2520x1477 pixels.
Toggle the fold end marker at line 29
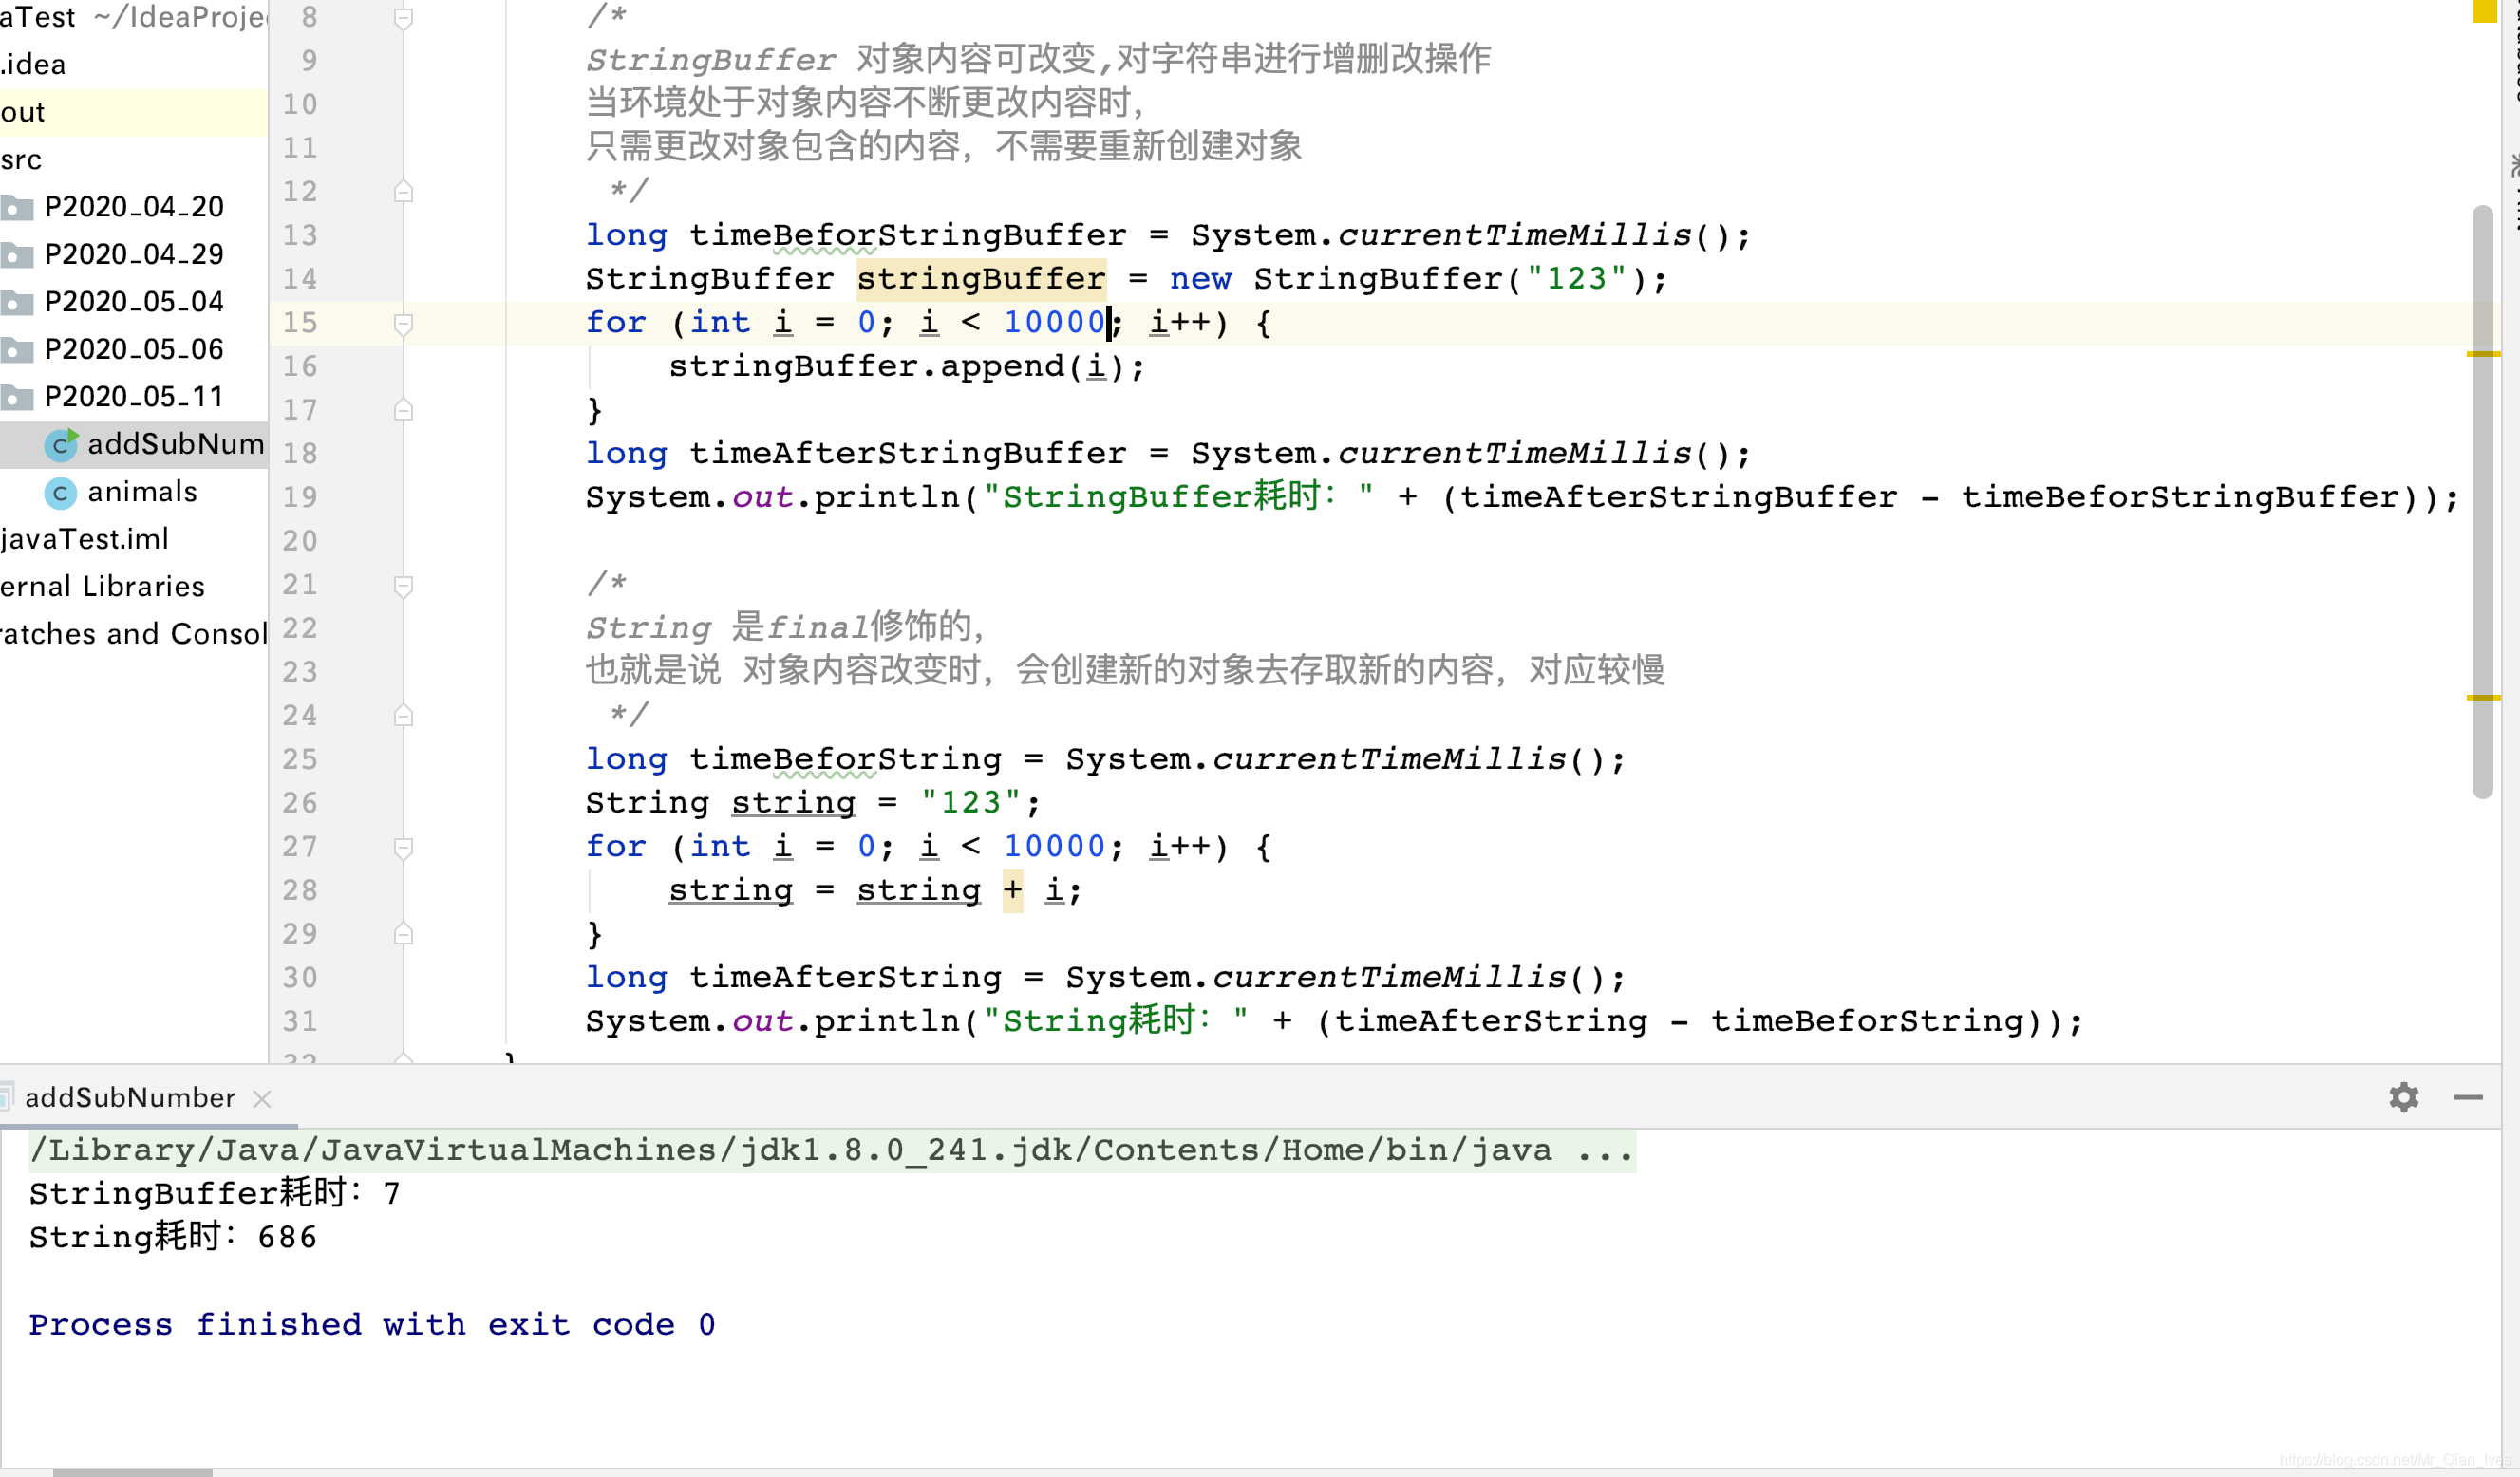403,934
